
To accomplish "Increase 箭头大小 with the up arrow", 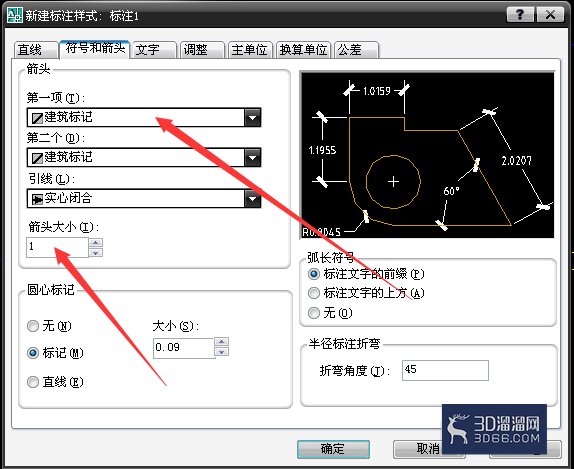I will pyautogui.click(x=96, y=242).
